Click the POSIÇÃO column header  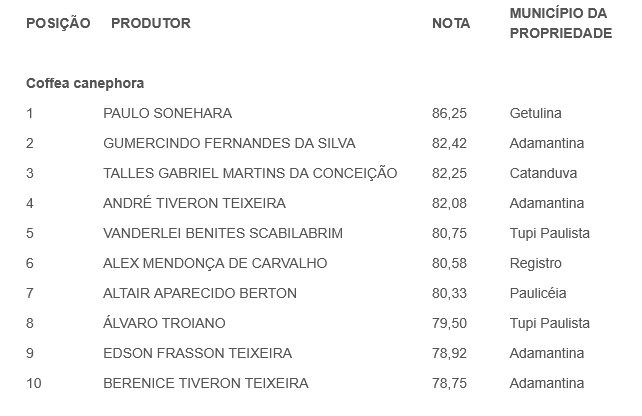pos(58,23)
